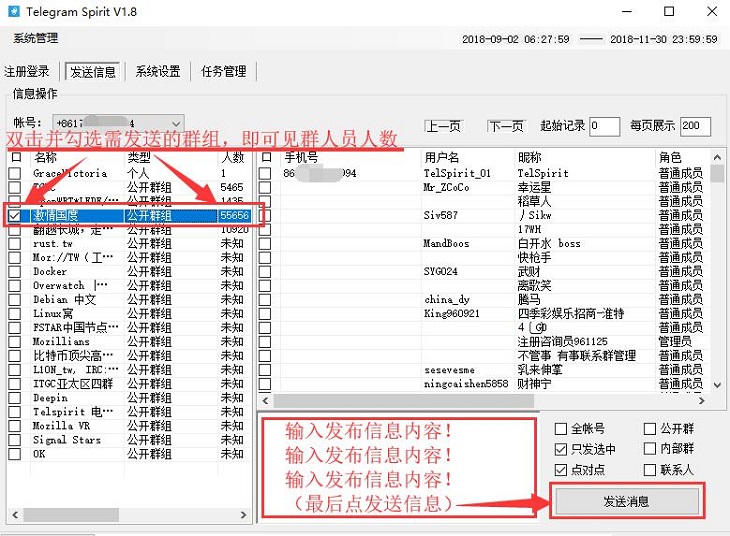Check the Linux窝 group checkbox
The height and width of the screenshot is (536, 730).
14,313
